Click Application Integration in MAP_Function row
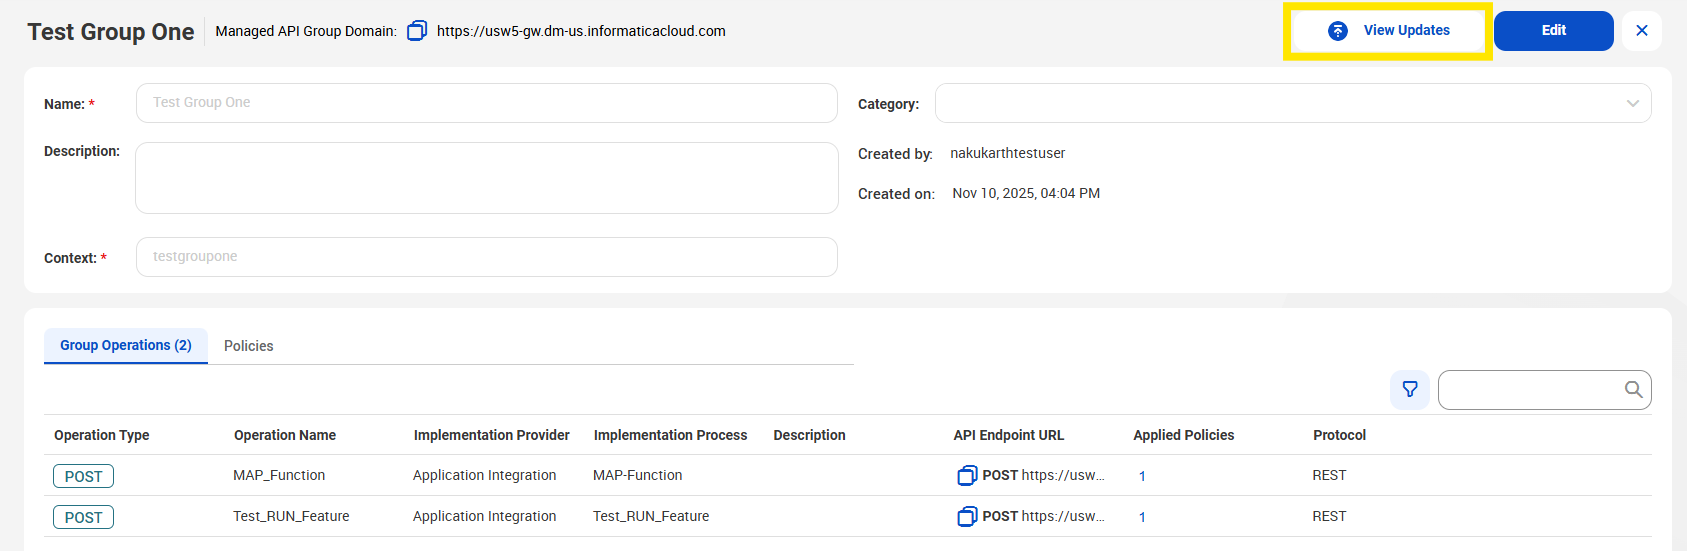This screenshot has height=551, width=1687. (x=485, y=476)
